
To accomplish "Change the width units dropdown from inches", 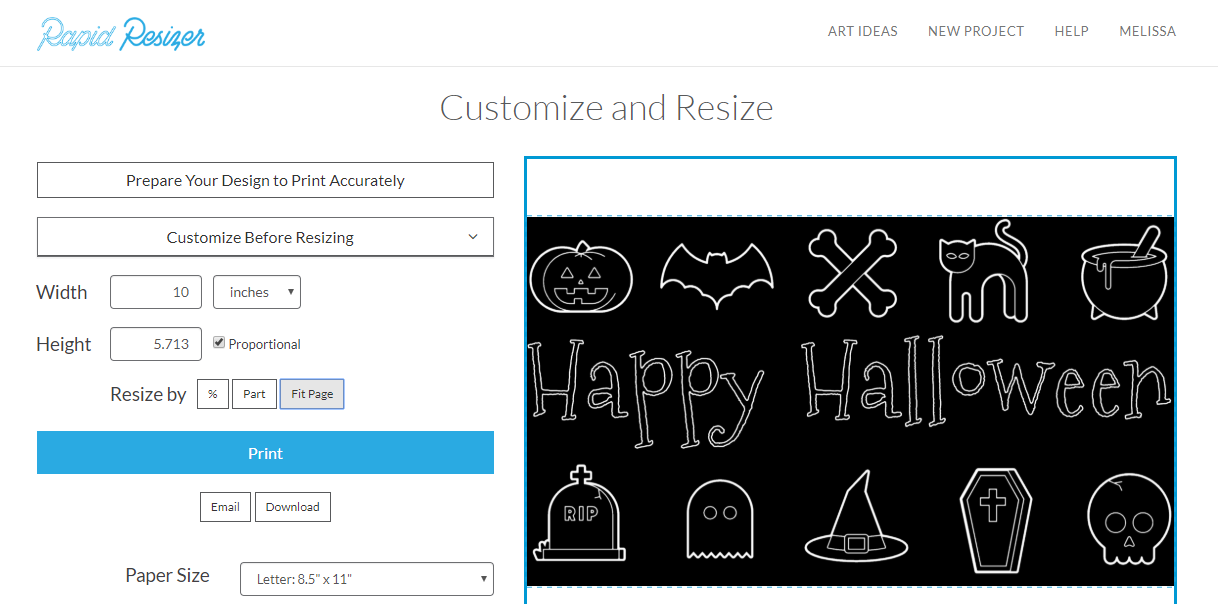I will click(256, 291).
